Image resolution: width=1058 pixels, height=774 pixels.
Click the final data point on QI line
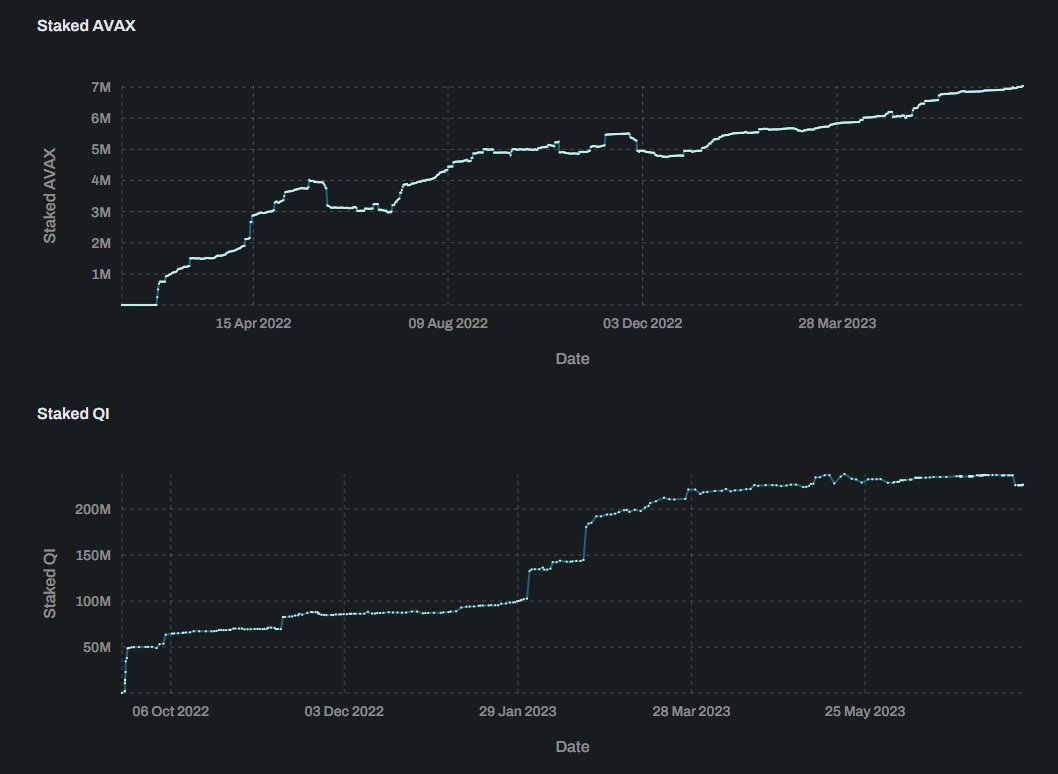[1022, 485]
